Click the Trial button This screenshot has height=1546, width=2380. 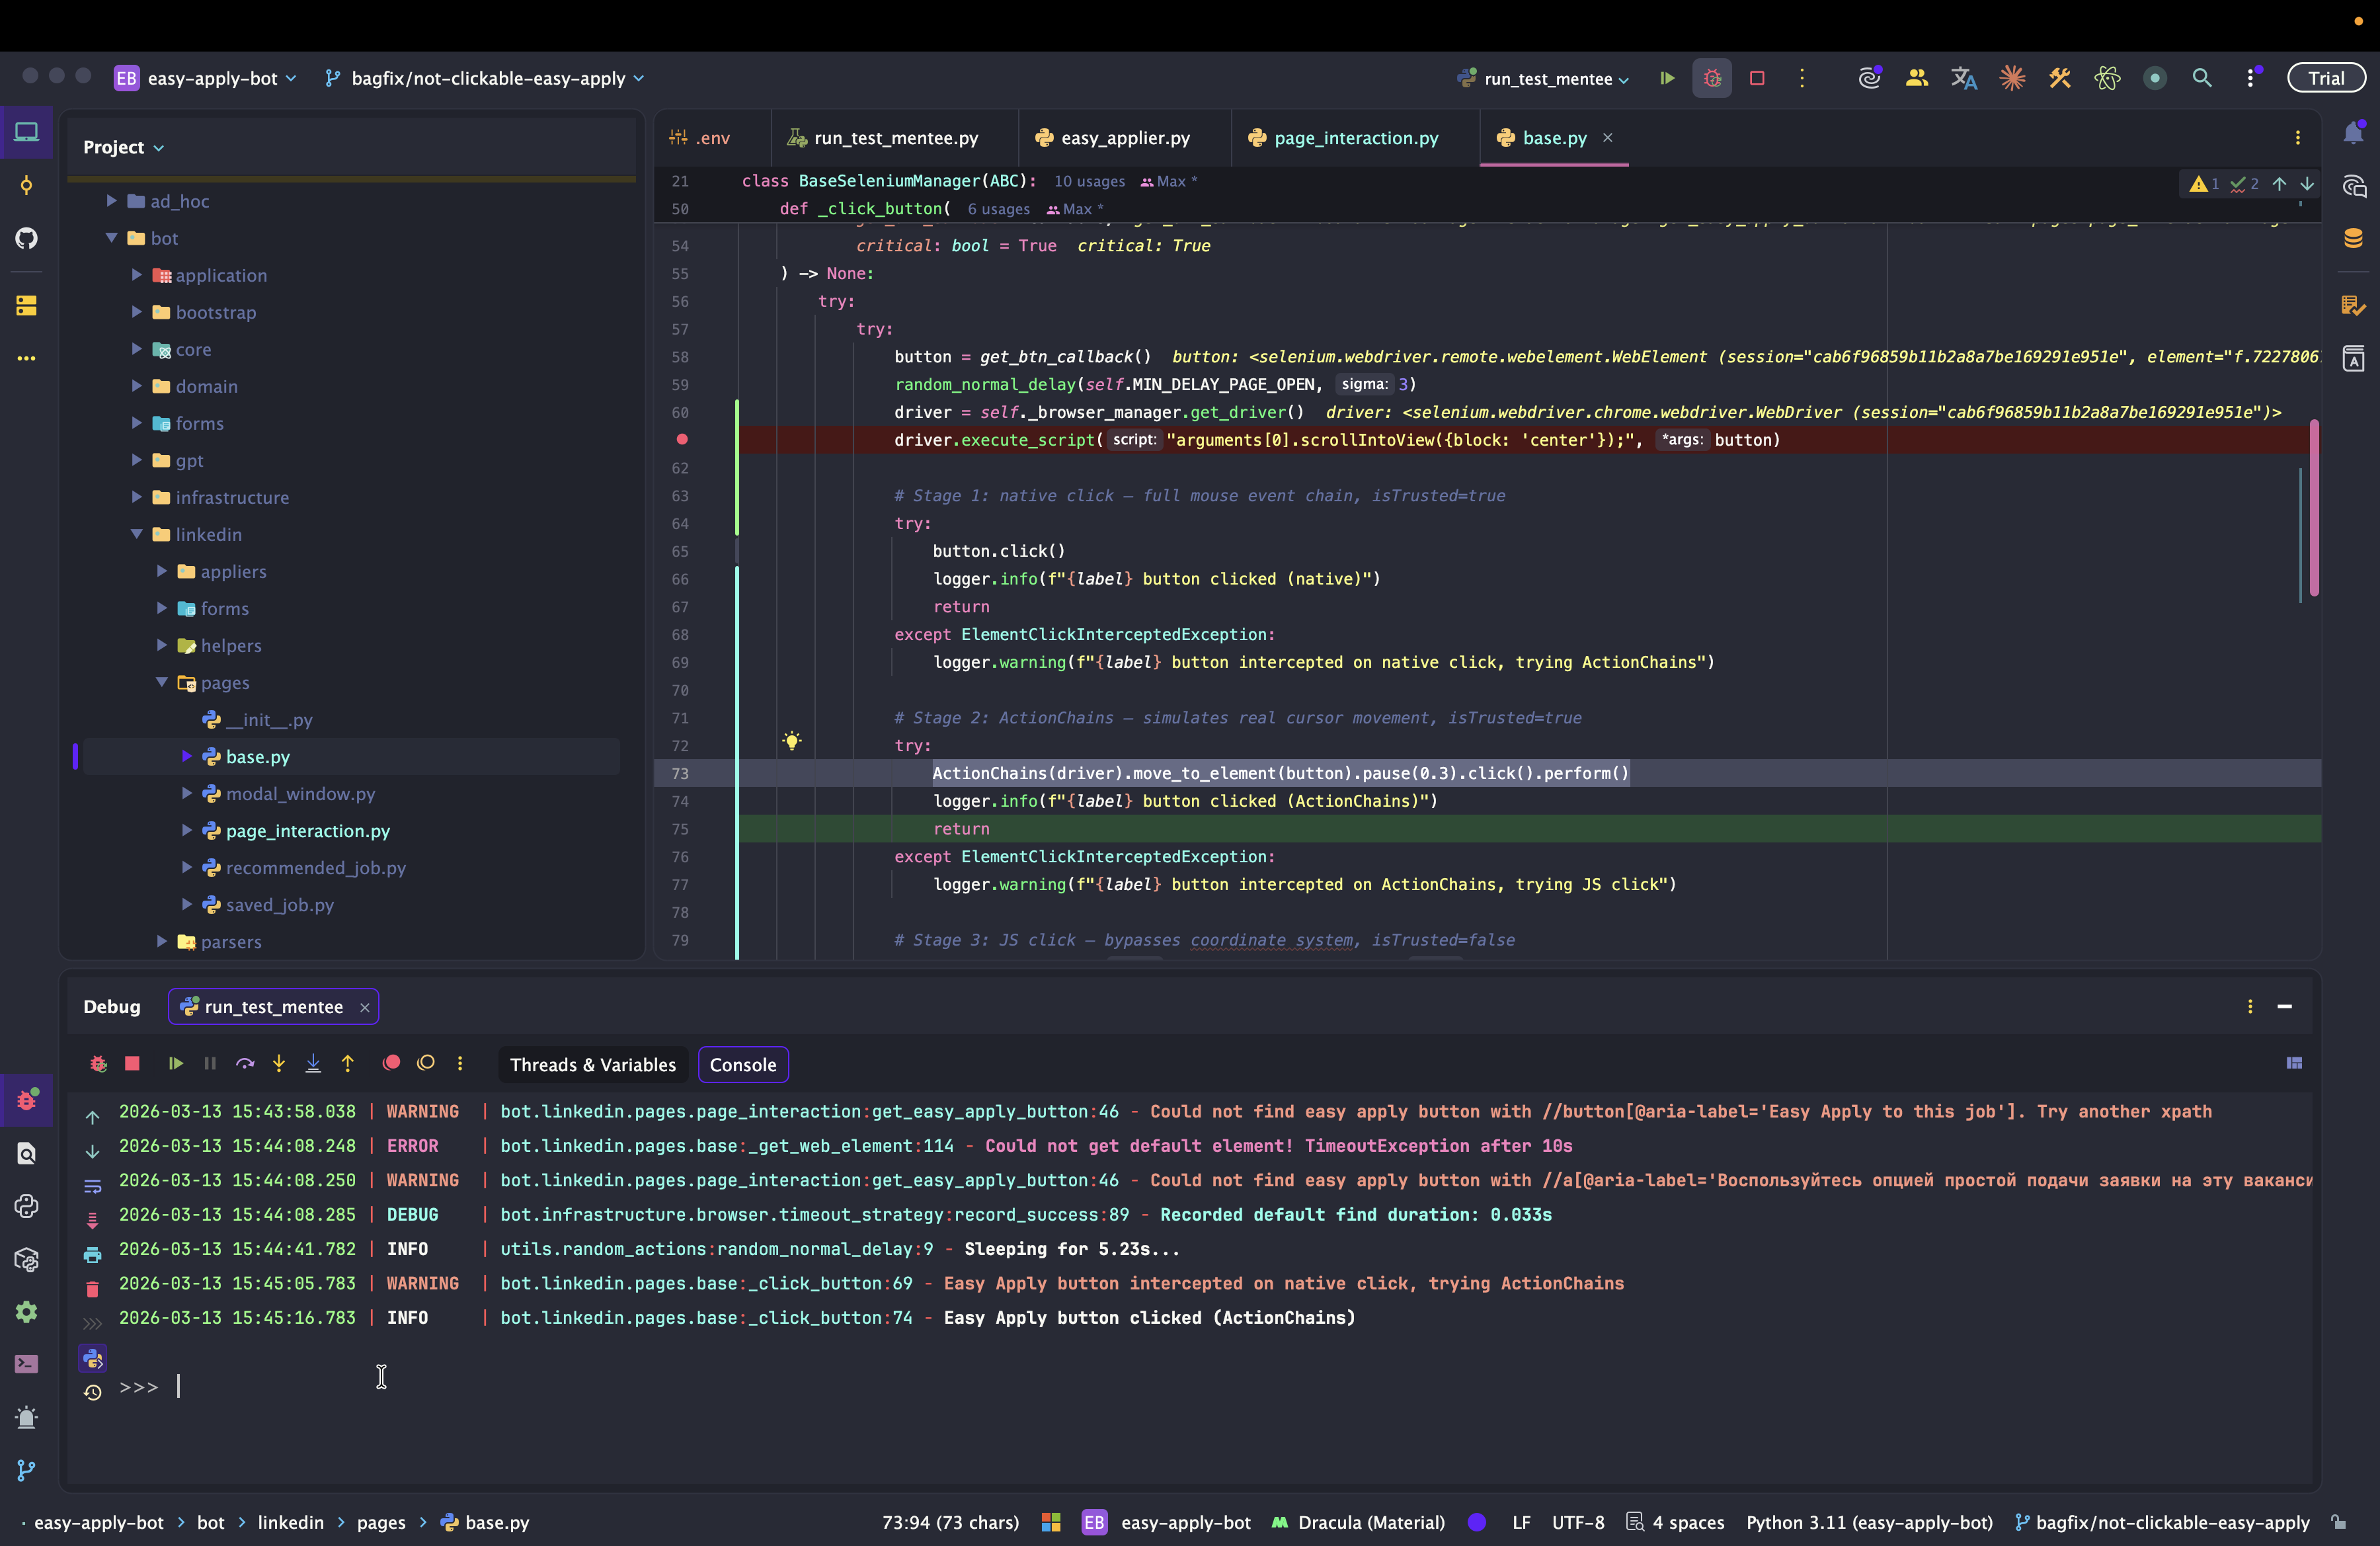click(x=2326, y=78)
